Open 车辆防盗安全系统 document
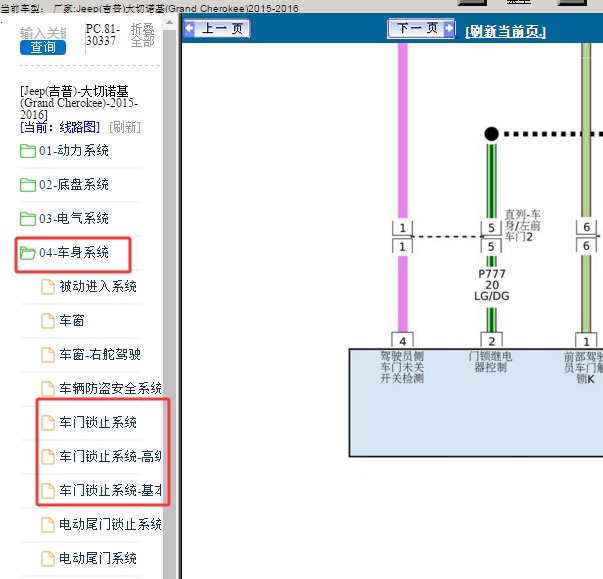Screen dimensions: 603x579 coord(110,388)
